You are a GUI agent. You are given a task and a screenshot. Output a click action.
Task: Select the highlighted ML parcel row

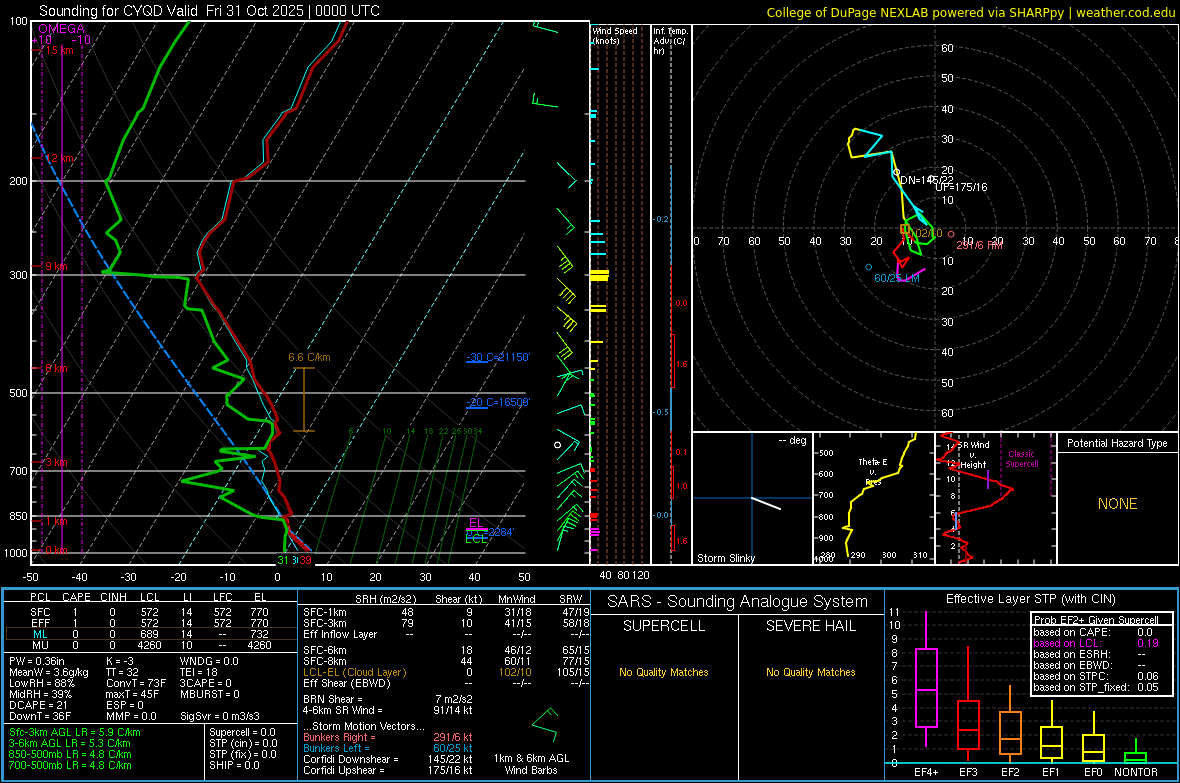click(x=151, y=634)
